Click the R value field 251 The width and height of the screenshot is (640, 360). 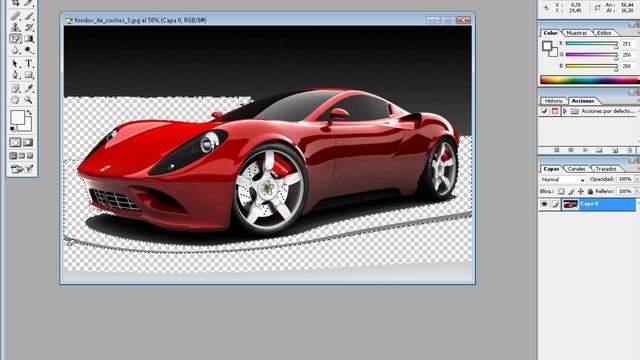(x=627, y=44)
